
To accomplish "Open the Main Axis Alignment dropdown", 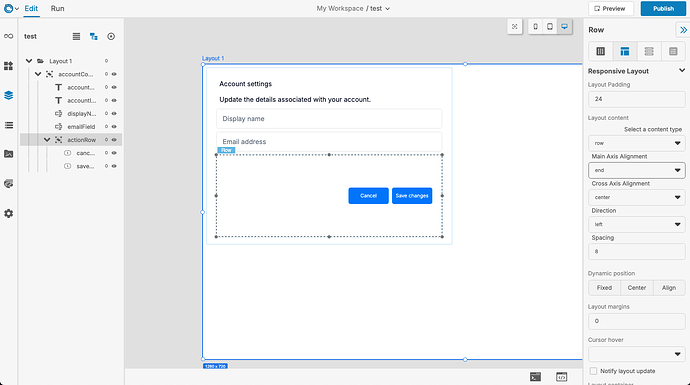I will 636,170.
